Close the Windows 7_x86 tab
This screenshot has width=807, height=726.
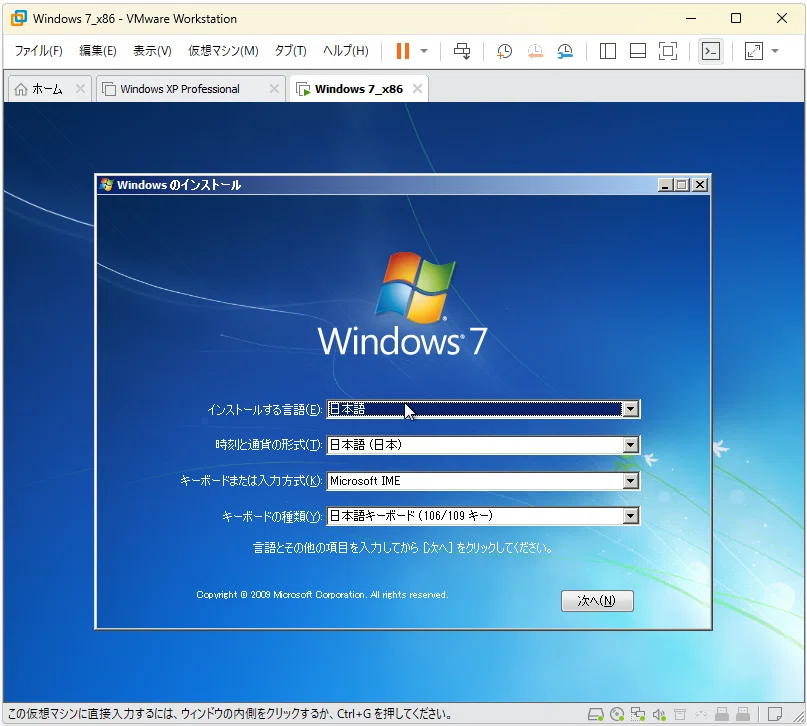[417, 88]
